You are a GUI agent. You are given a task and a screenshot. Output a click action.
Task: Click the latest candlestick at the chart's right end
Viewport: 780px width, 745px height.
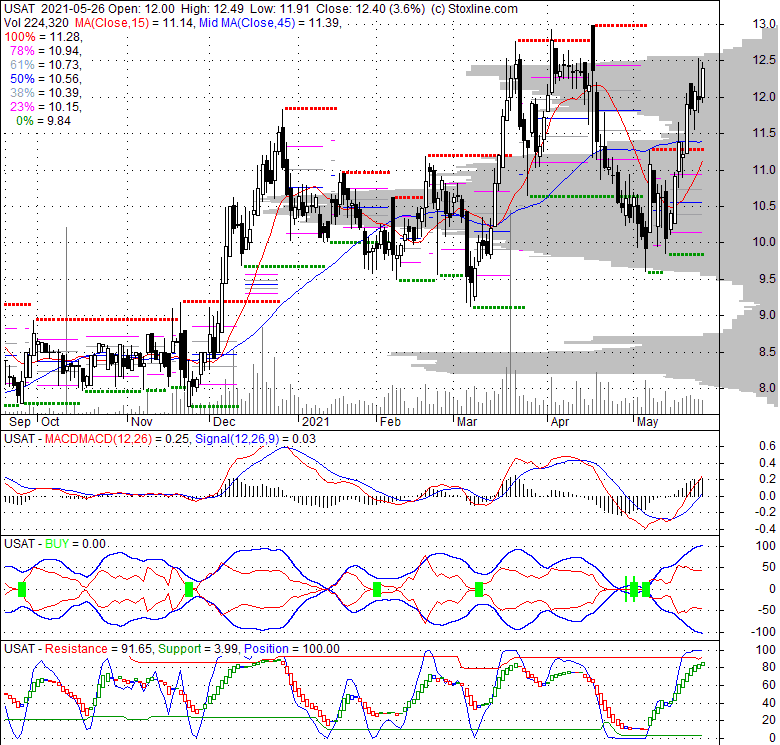tap(703, 82)
